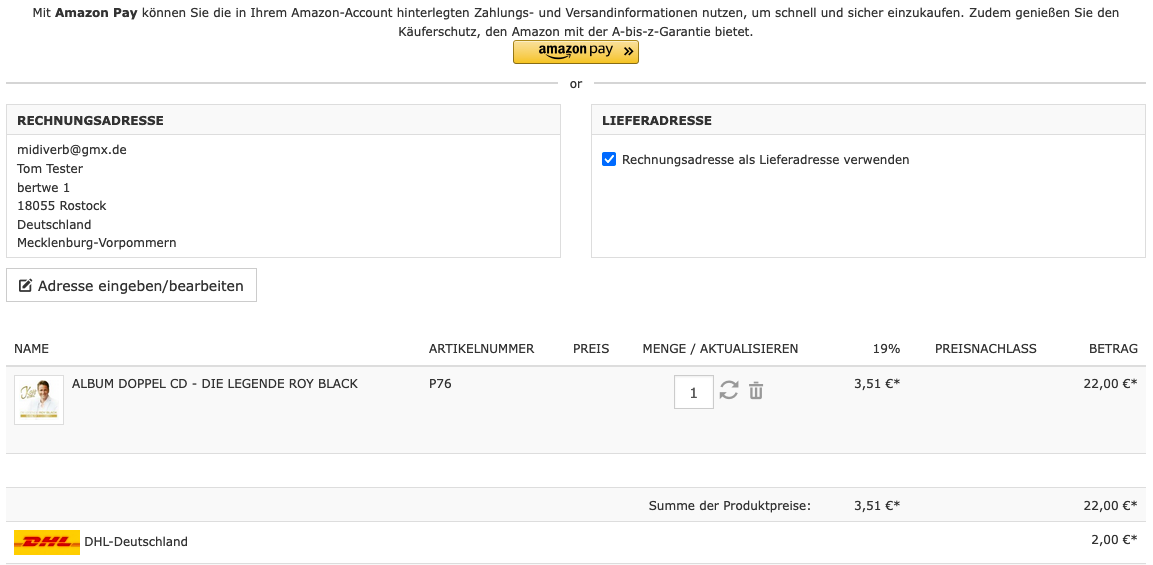This screenshot has width=1153, height=565.
Task: Click the Amazon Pay button
Action: click(575, 51)
